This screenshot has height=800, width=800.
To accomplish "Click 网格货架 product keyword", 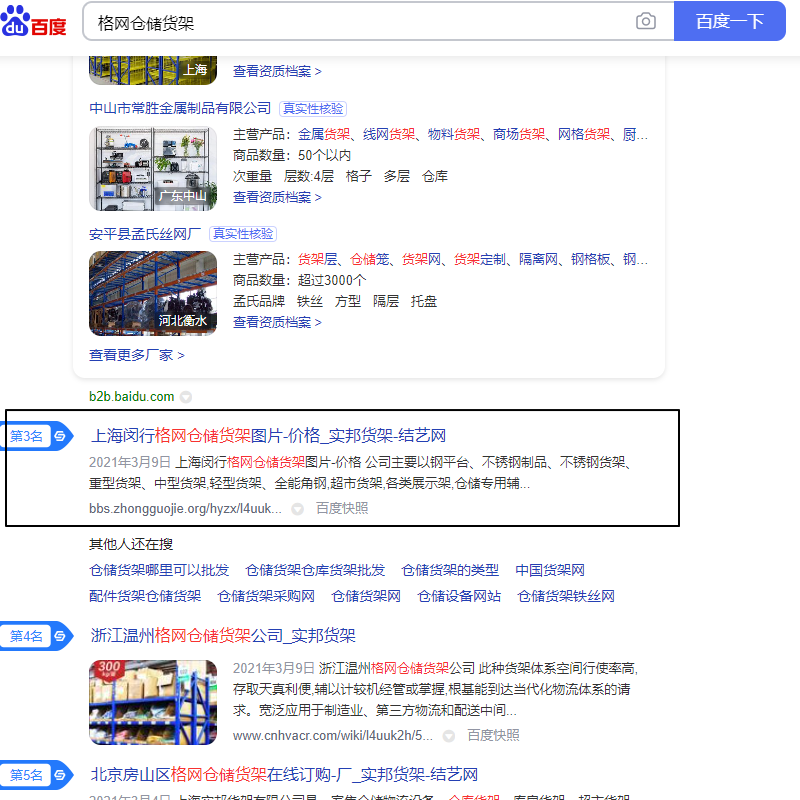I will point(584,134).
